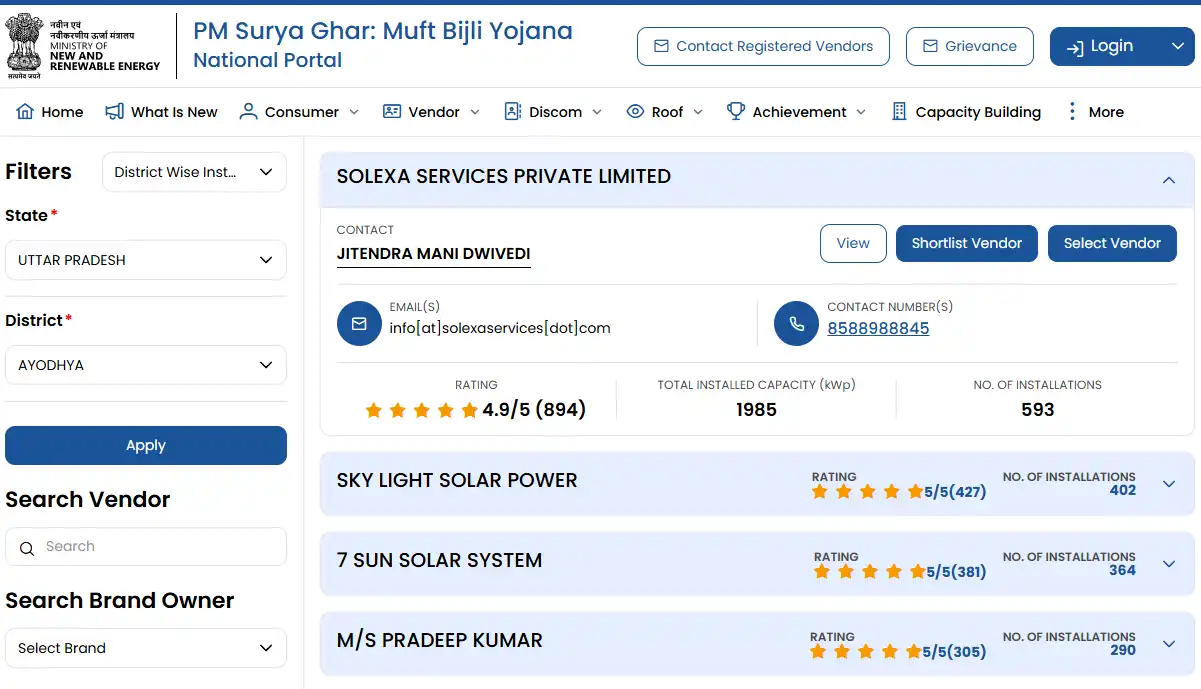Expand the 7 Sun Solar System card
Viewport: 1201px width, 689px height.
[x=1169, y=564]
